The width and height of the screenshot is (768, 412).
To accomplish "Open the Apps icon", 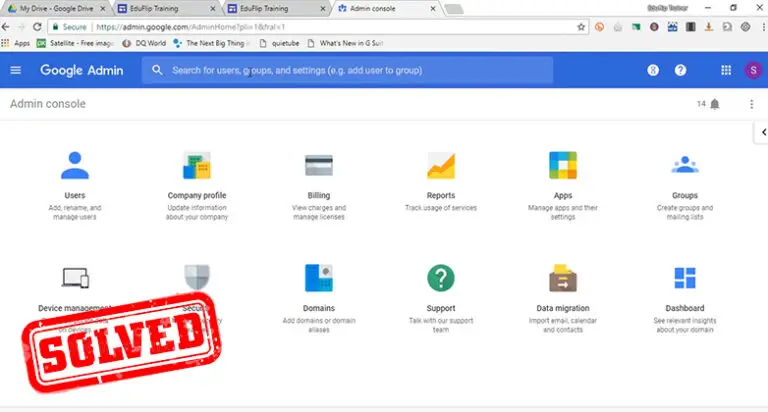I will coord(563,166).
